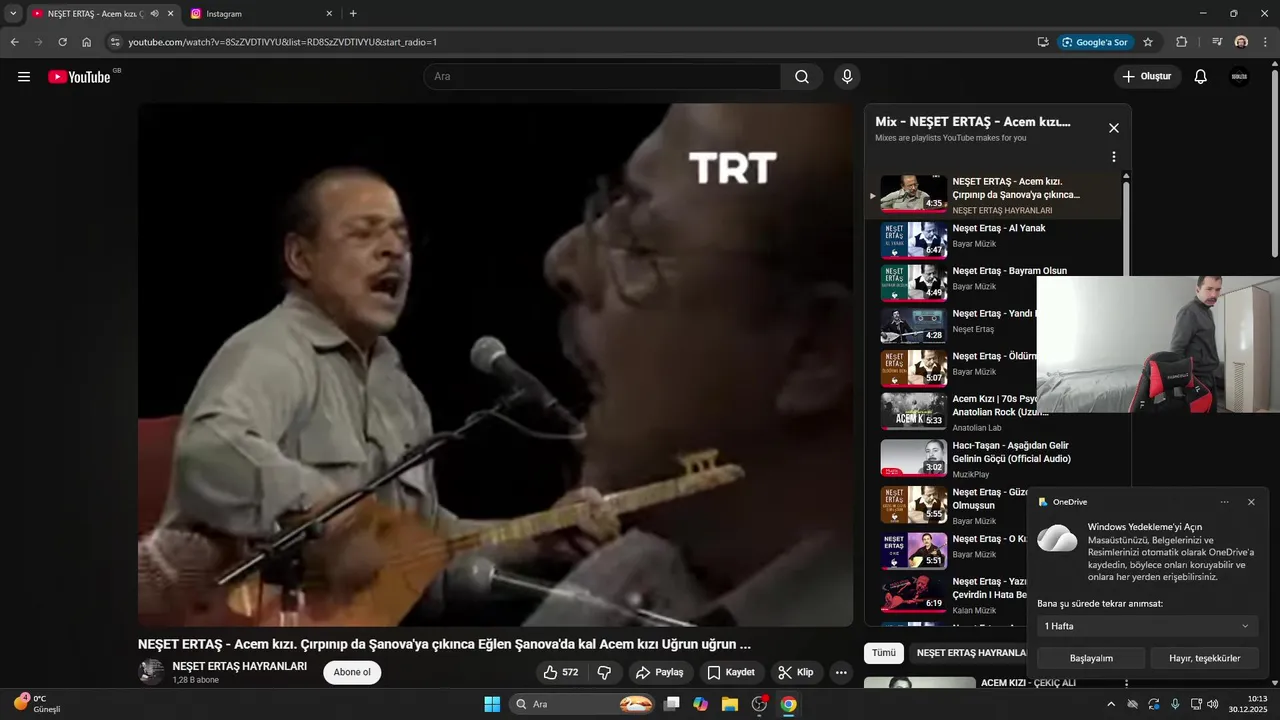Screen dimensions: 1280x720
Task: Click the Mix playlist scrollbar
Action: pyautogui.click(x=1126, y=230)
